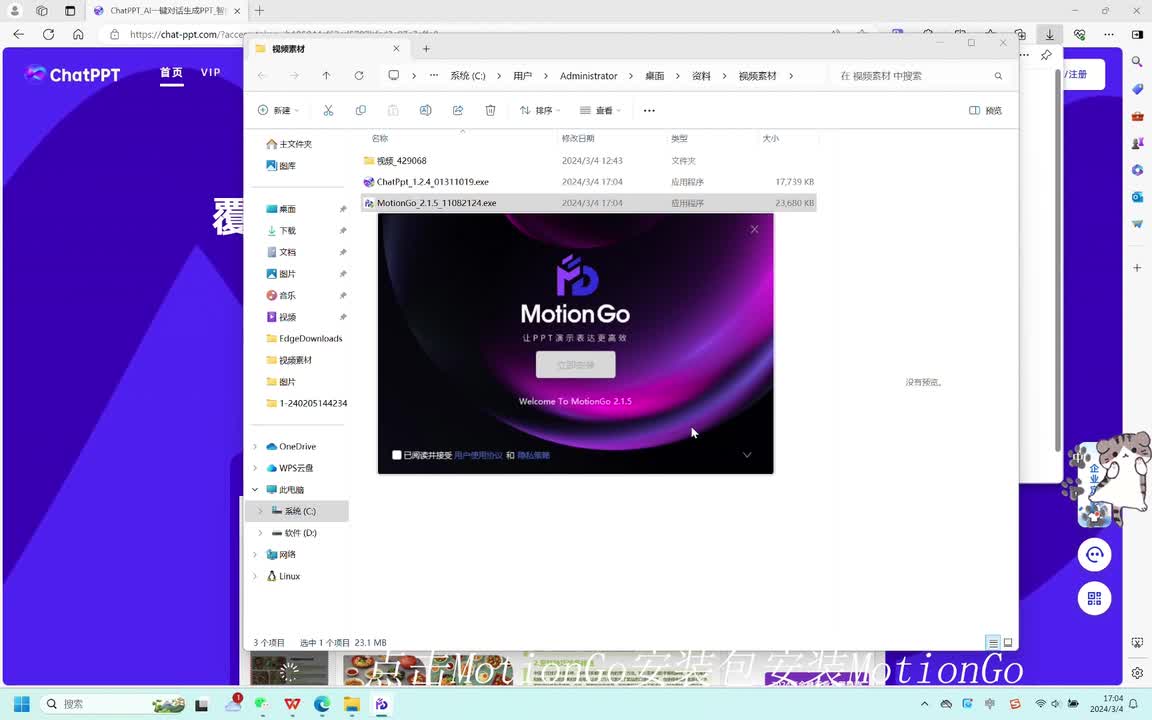Viewport: 1152px width, 720px height.
Task: Open the 用户使用协议 link in installer
Action: 478,455
